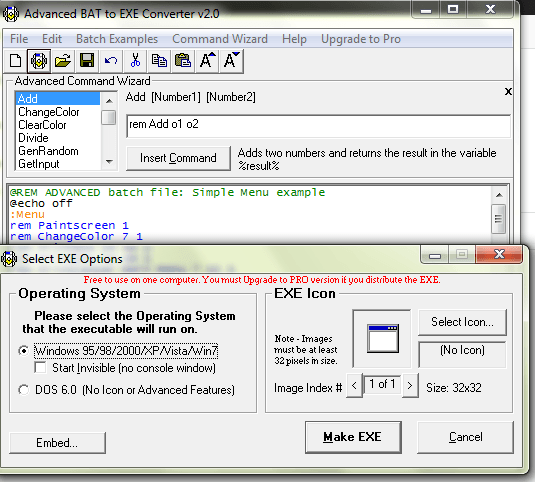
Task: Go to the next image index
Action: coord(410,385)
